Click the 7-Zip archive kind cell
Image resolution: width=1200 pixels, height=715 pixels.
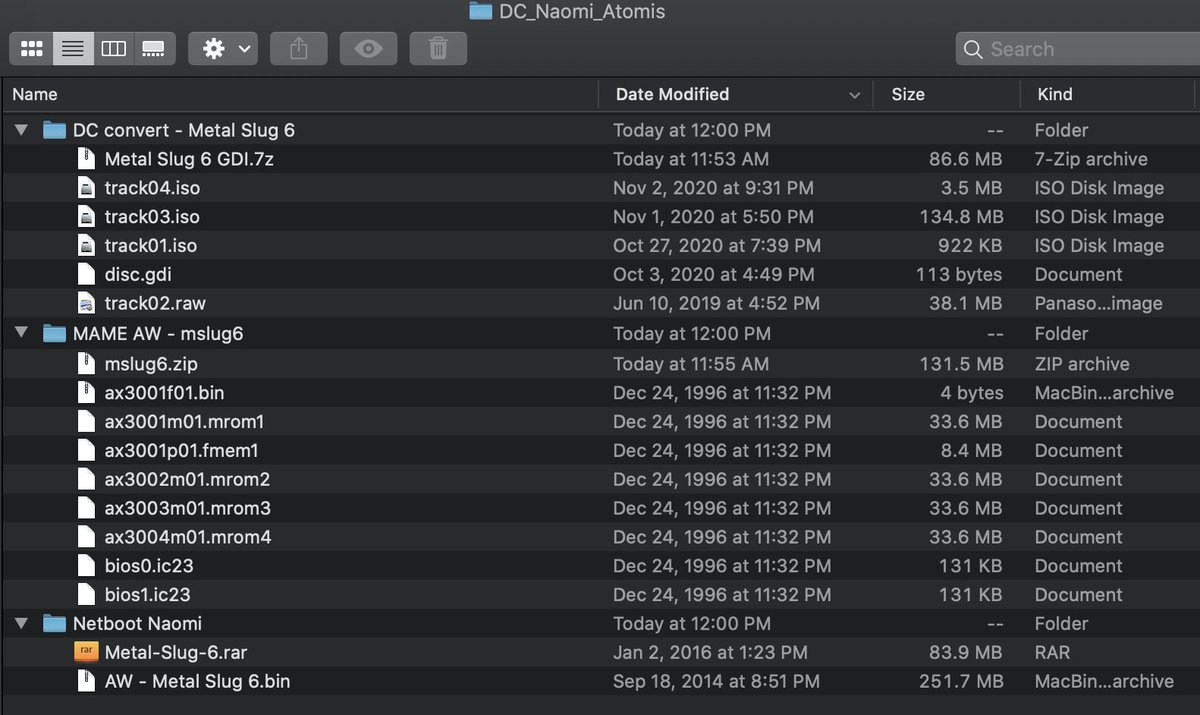point(1091,159)
